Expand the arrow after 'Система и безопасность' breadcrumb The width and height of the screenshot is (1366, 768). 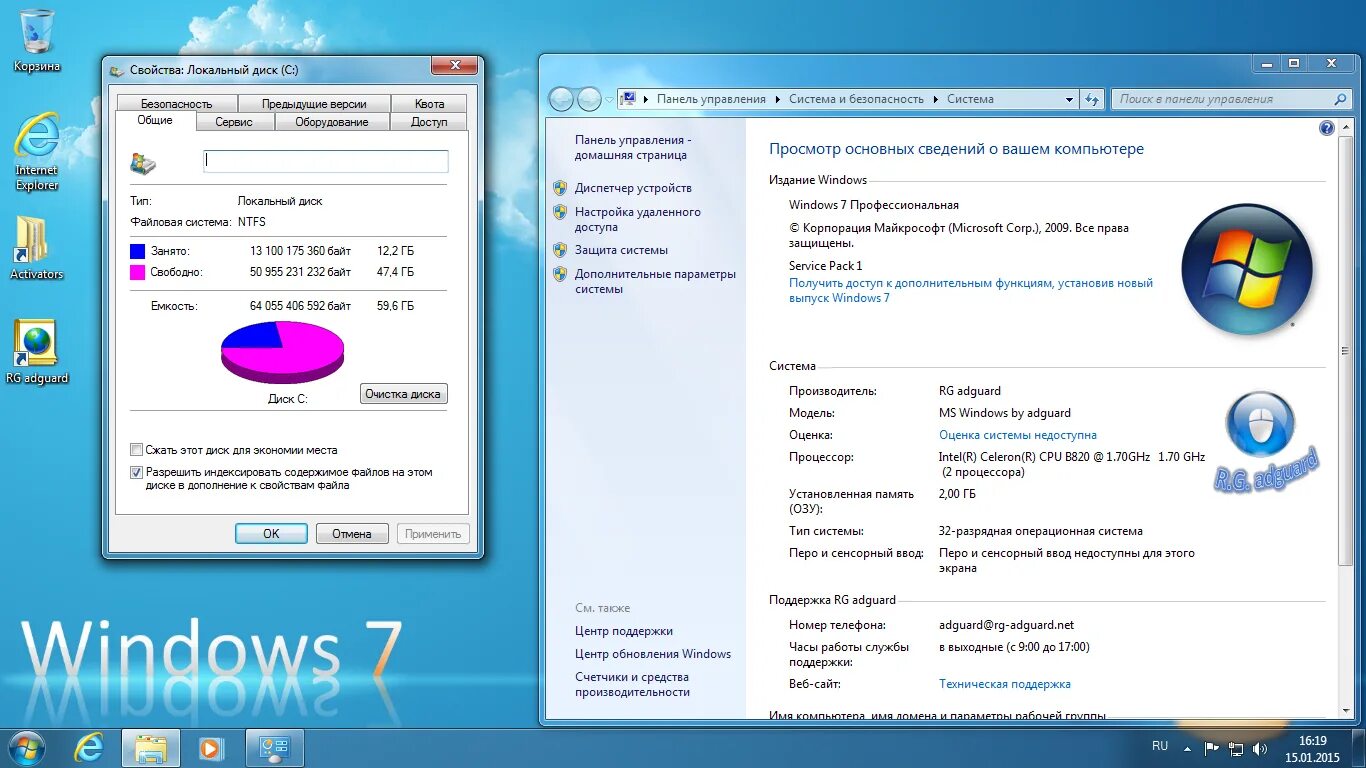(936, 99)
